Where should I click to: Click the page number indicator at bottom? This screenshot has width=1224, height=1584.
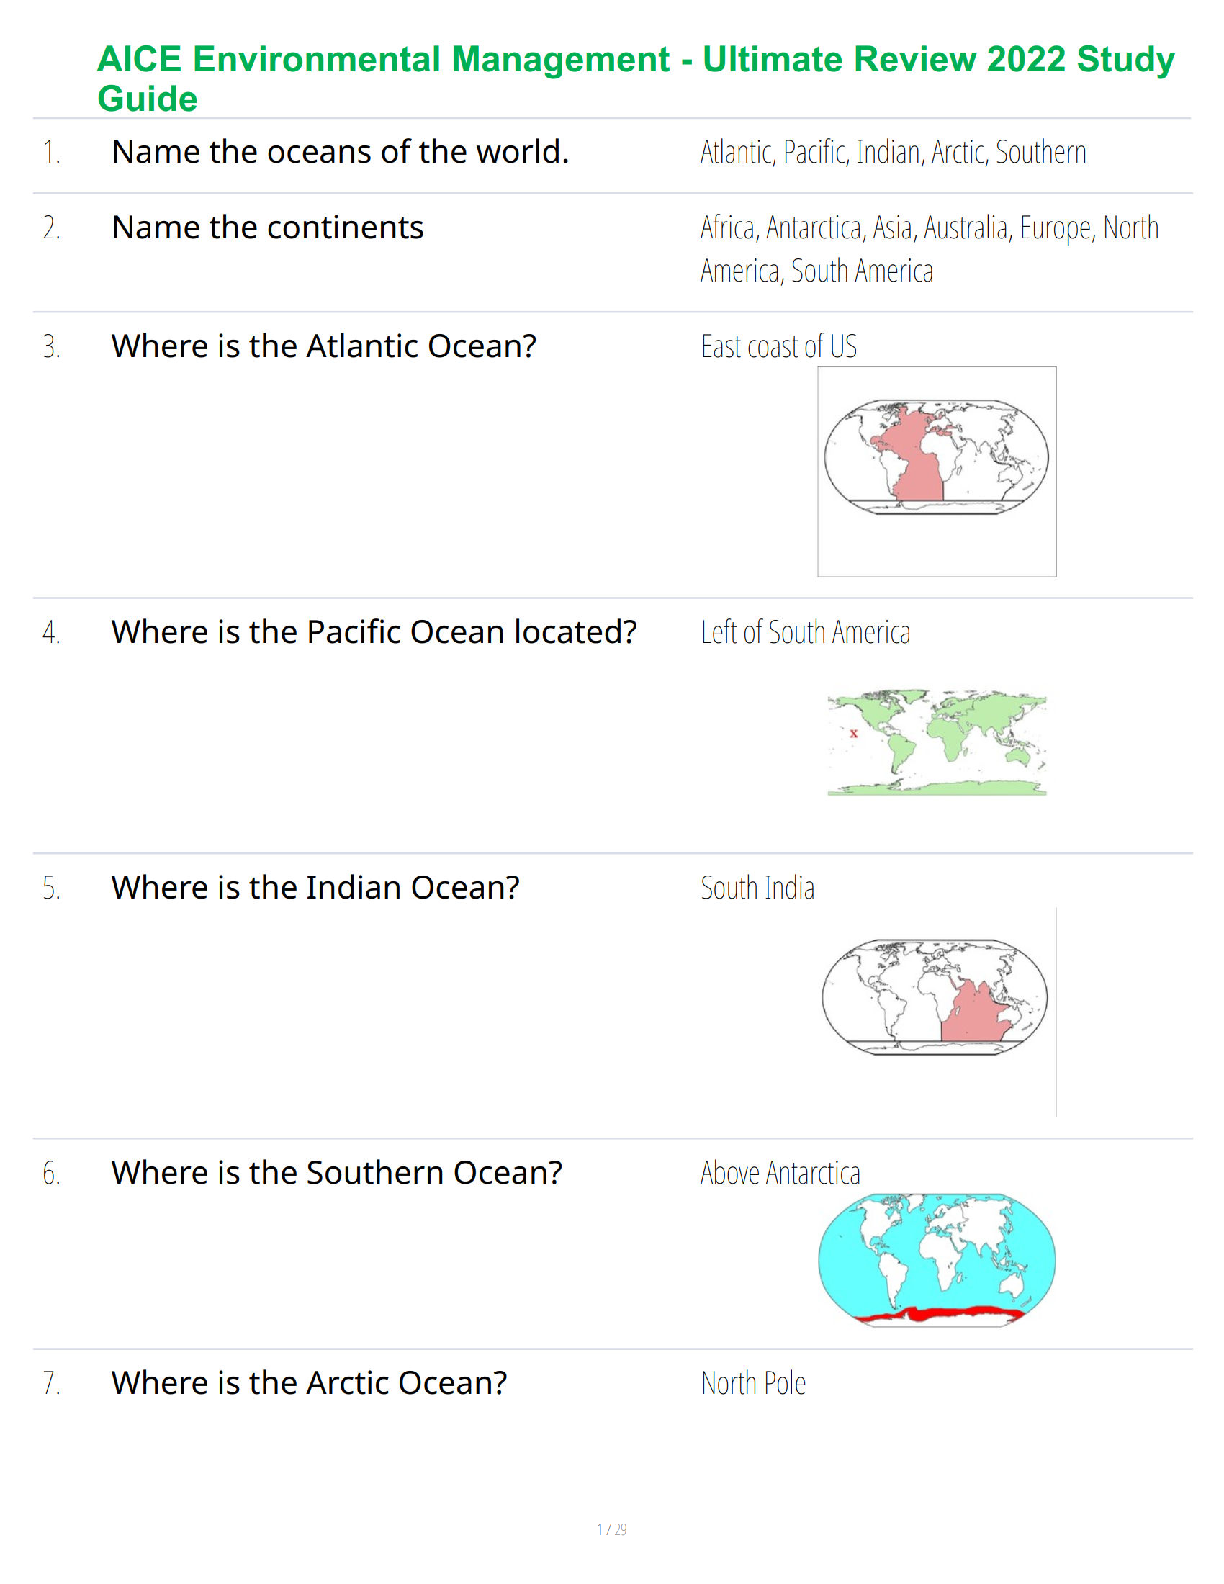[x=611, y=1529]
